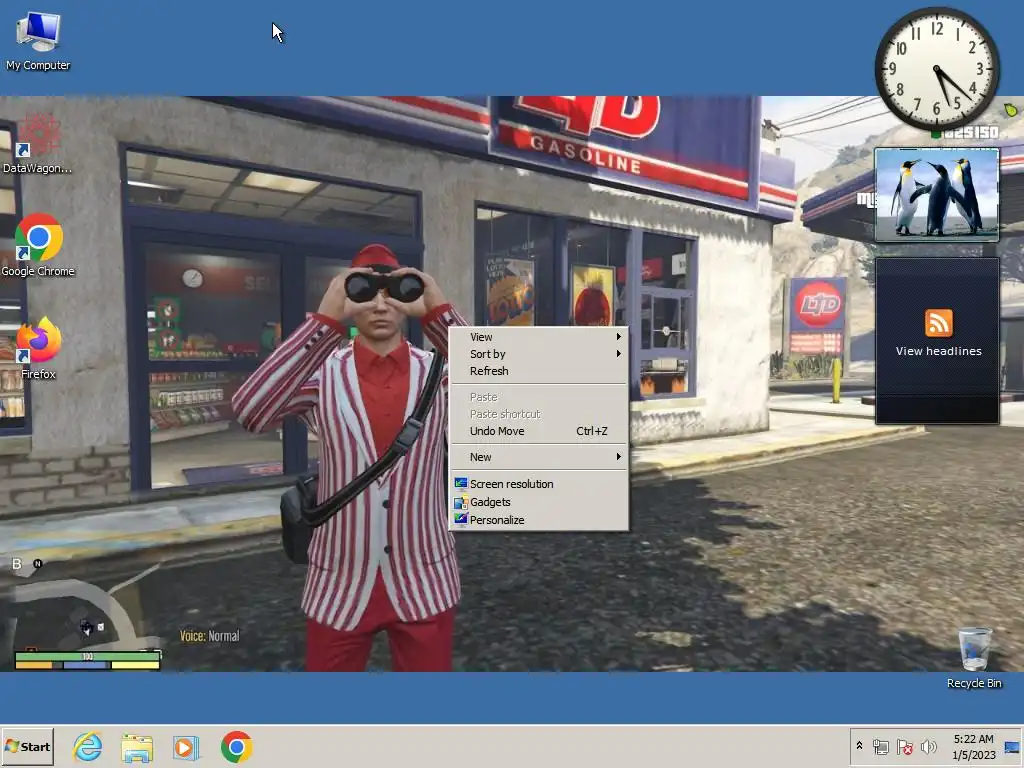This screenshot has height=768, width=1024.
Task: Select the Firefox desktop shortcut
Action: (x=38, y=347)
